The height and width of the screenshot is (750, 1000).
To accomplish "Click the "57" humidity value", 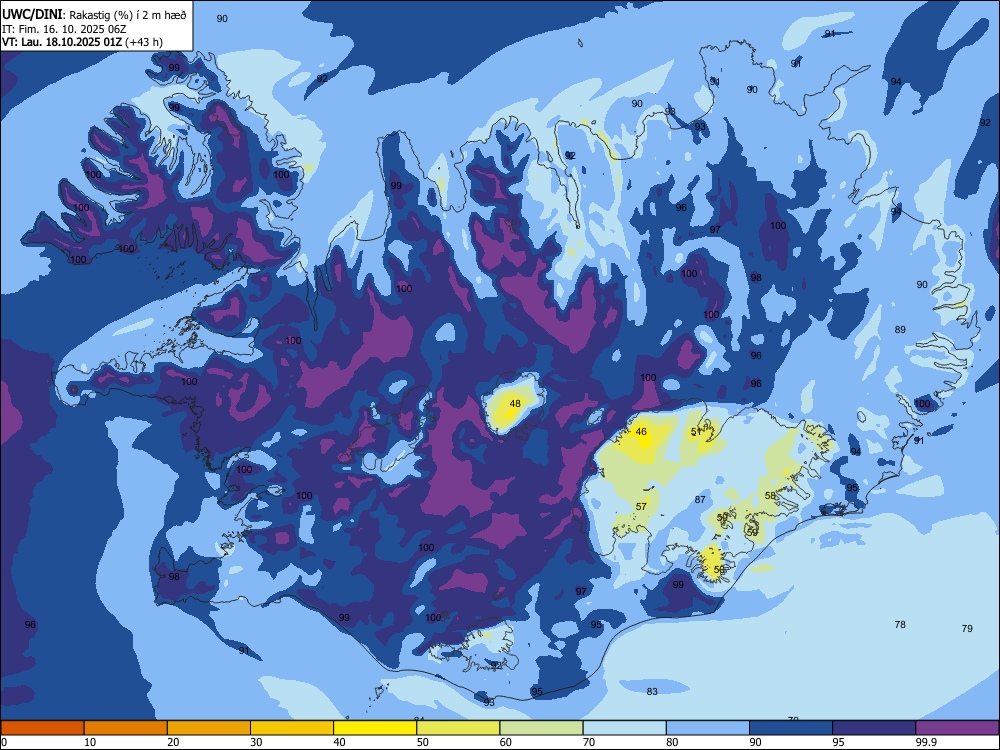I will (641, 506).
